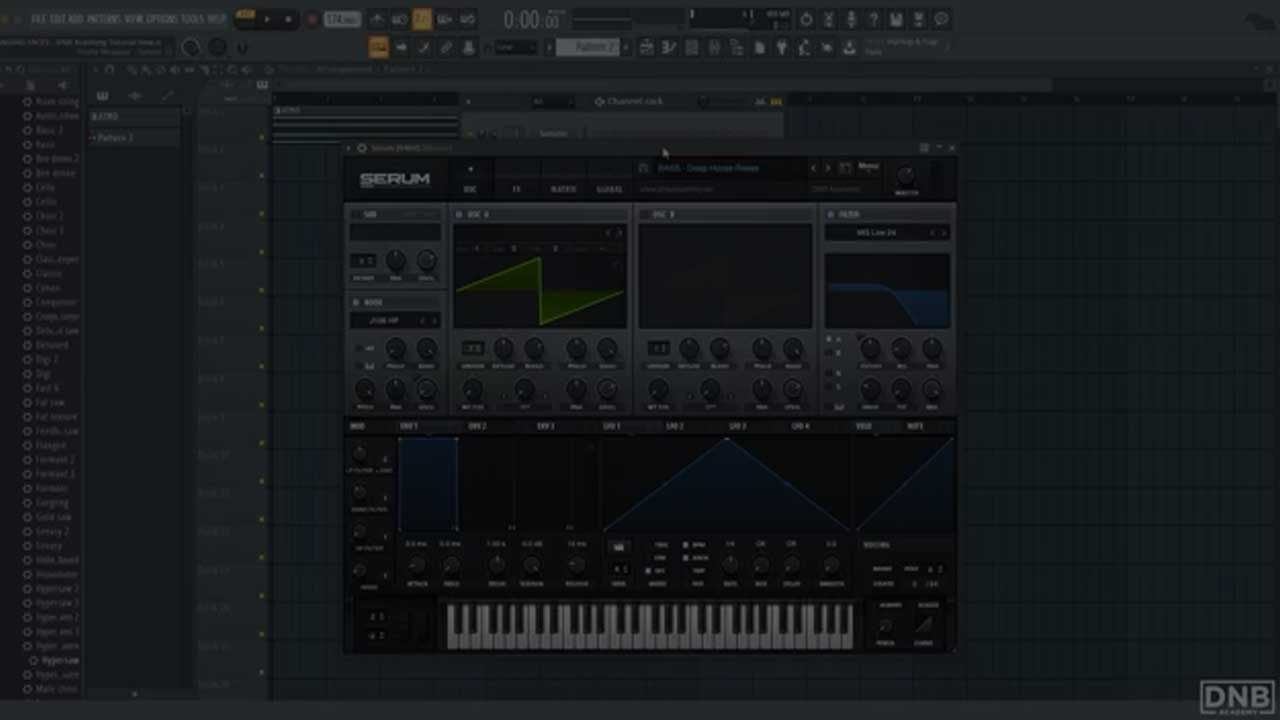
Task: Click the PORTA knob near keyboard
Action: 885,626
